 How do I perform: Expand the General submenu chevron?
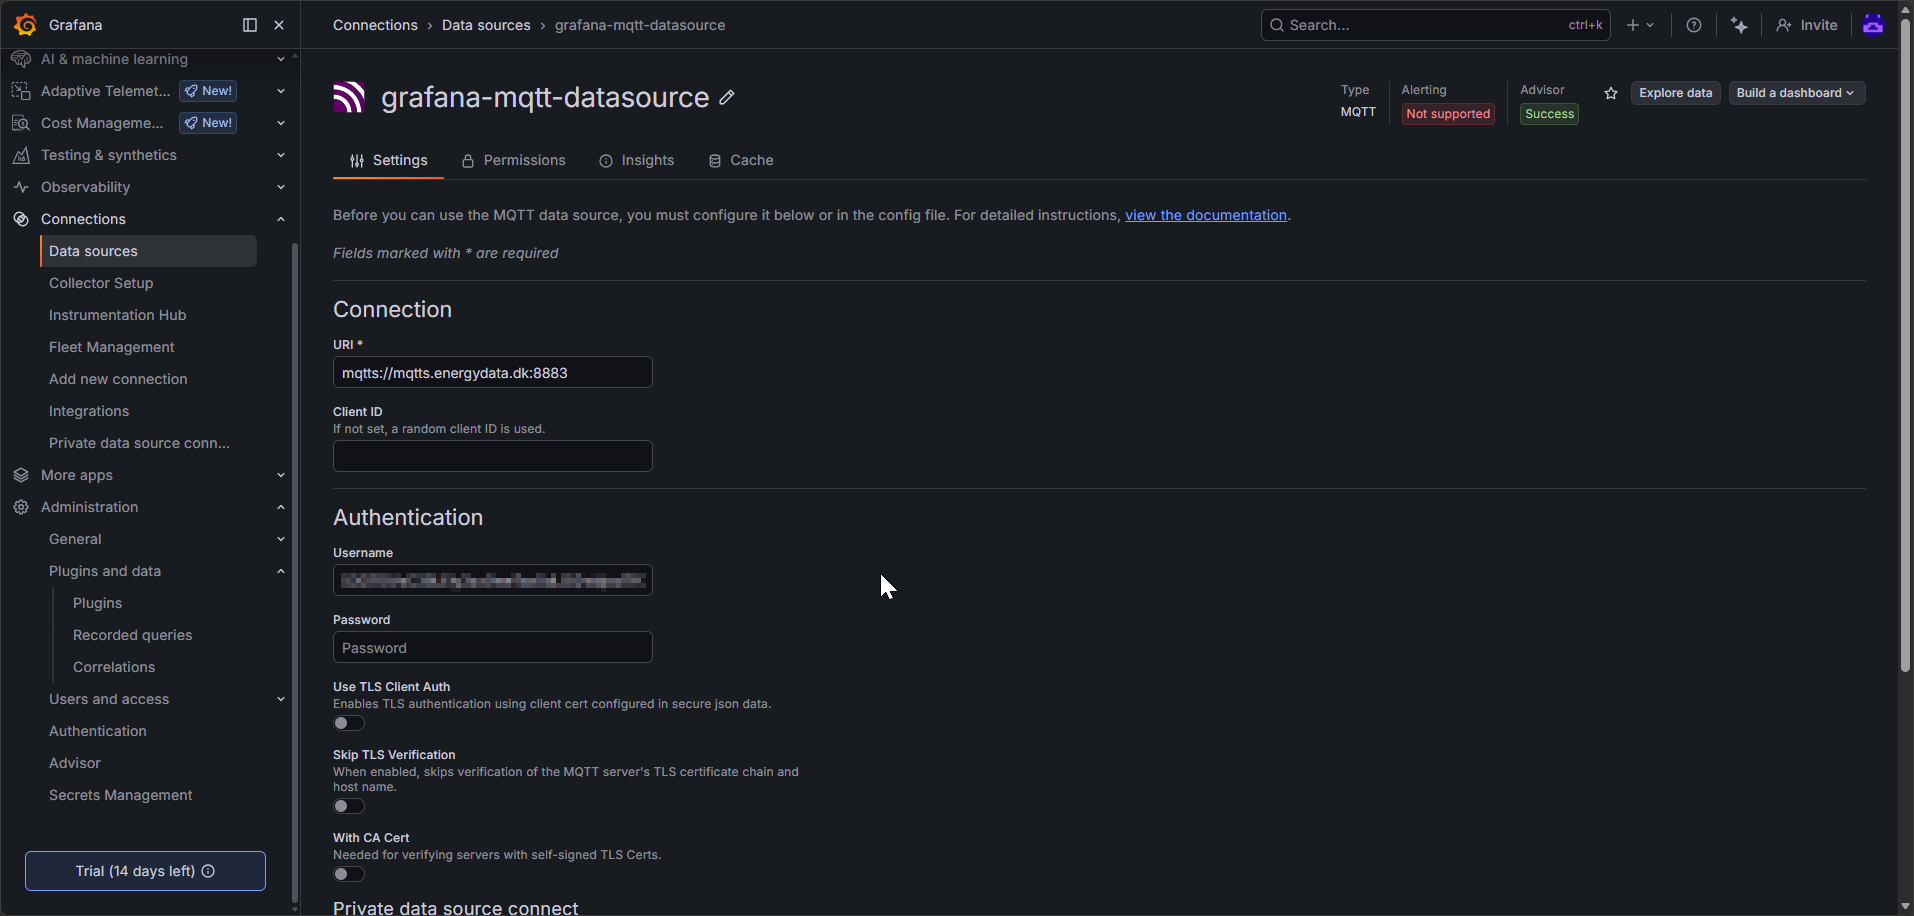[281, 539]
